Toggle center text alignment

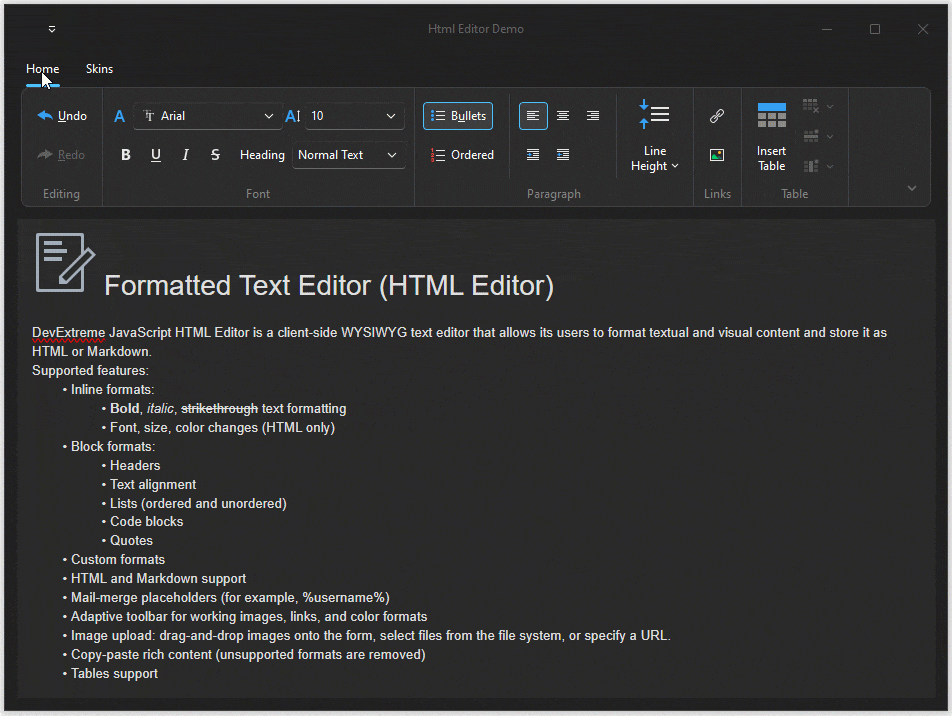click(562, 115)
